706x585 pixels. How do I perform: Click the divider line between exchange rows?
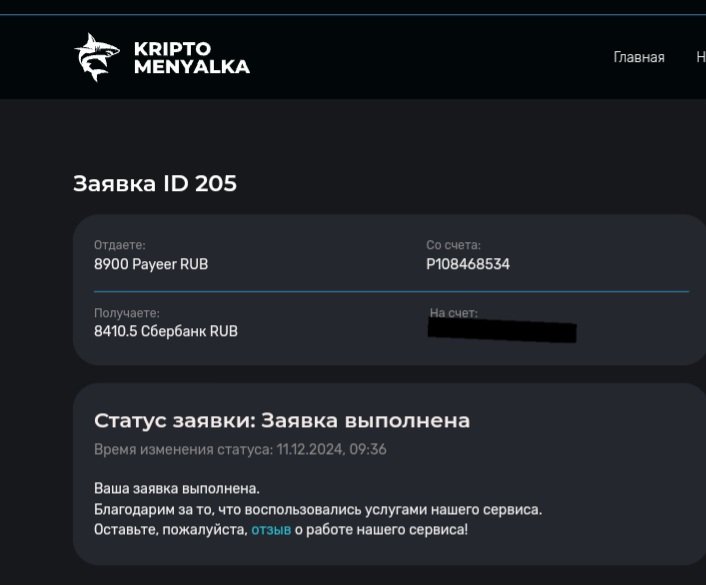391,291
